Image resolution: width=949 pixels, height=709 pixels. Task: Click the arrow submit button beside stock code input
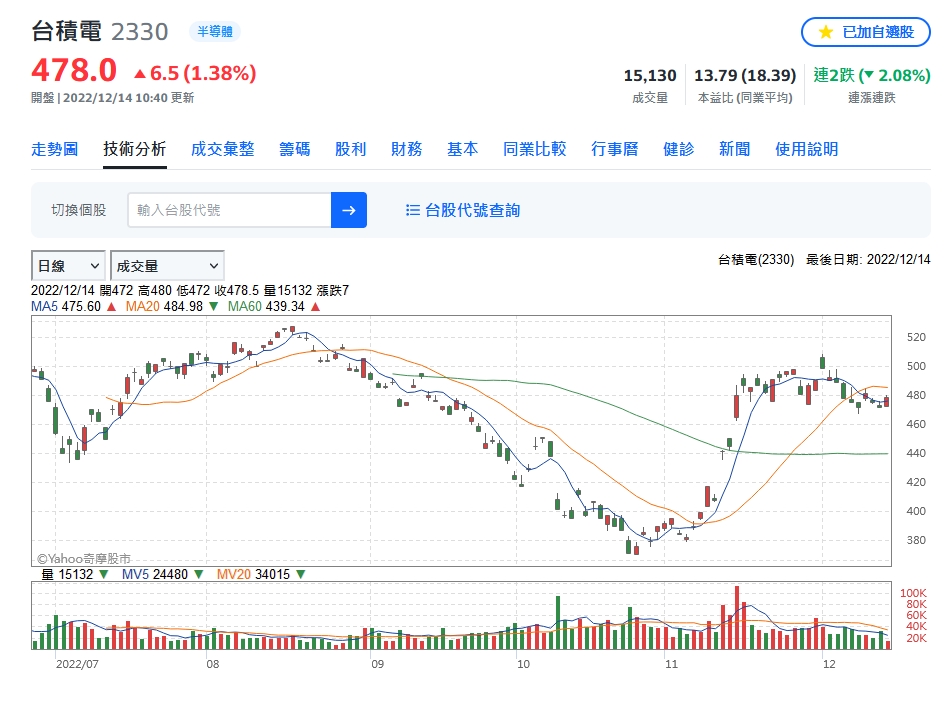[x=349, y=210]
